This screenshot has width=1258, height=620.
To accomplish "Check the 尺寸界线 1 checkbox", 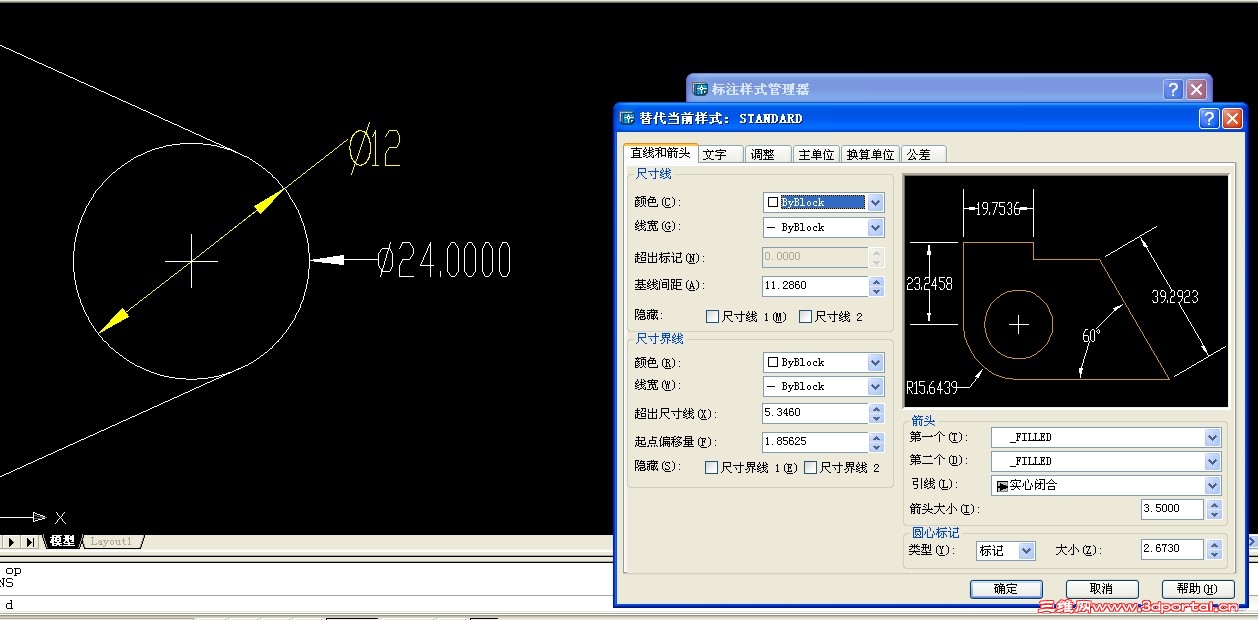I will click(x=711, y=467).
